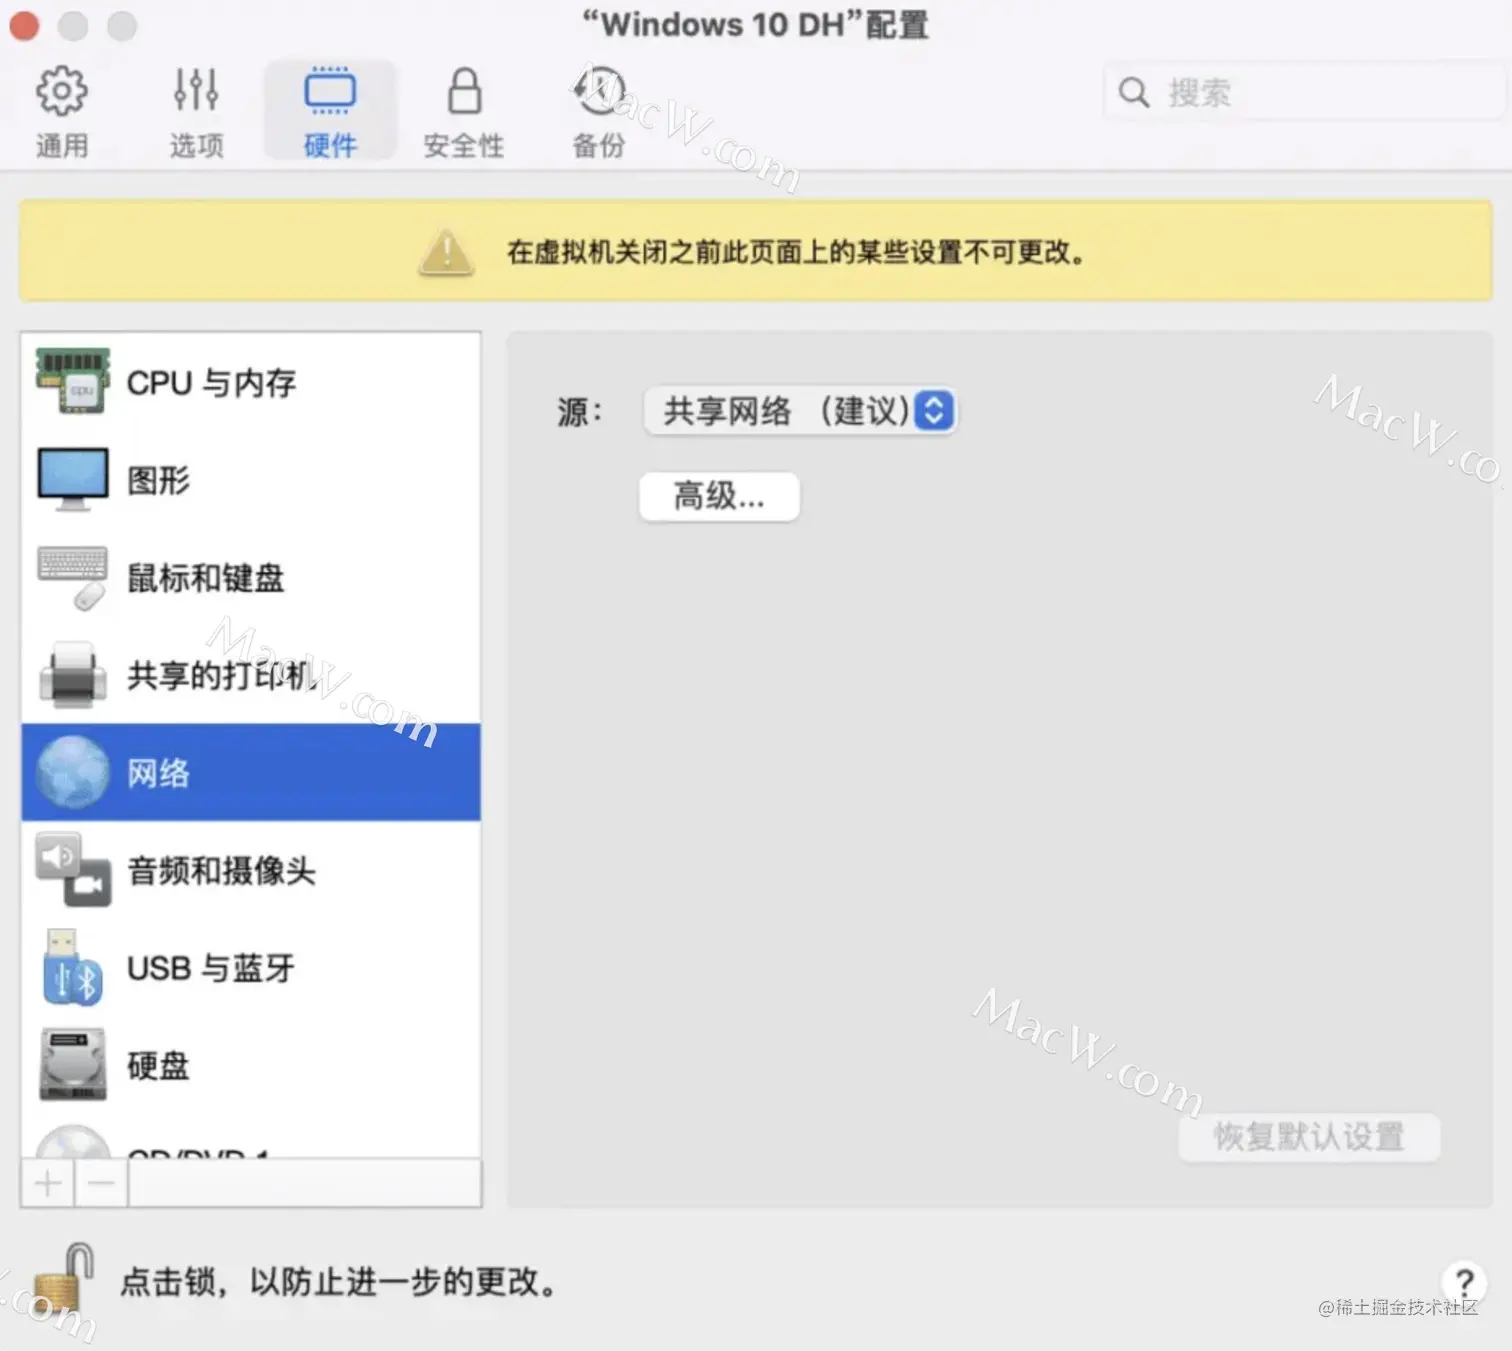Click the CPU 与内存 memory chip icon
1512x1351 pixels.
pyautogui.click(x=72, y=381)
